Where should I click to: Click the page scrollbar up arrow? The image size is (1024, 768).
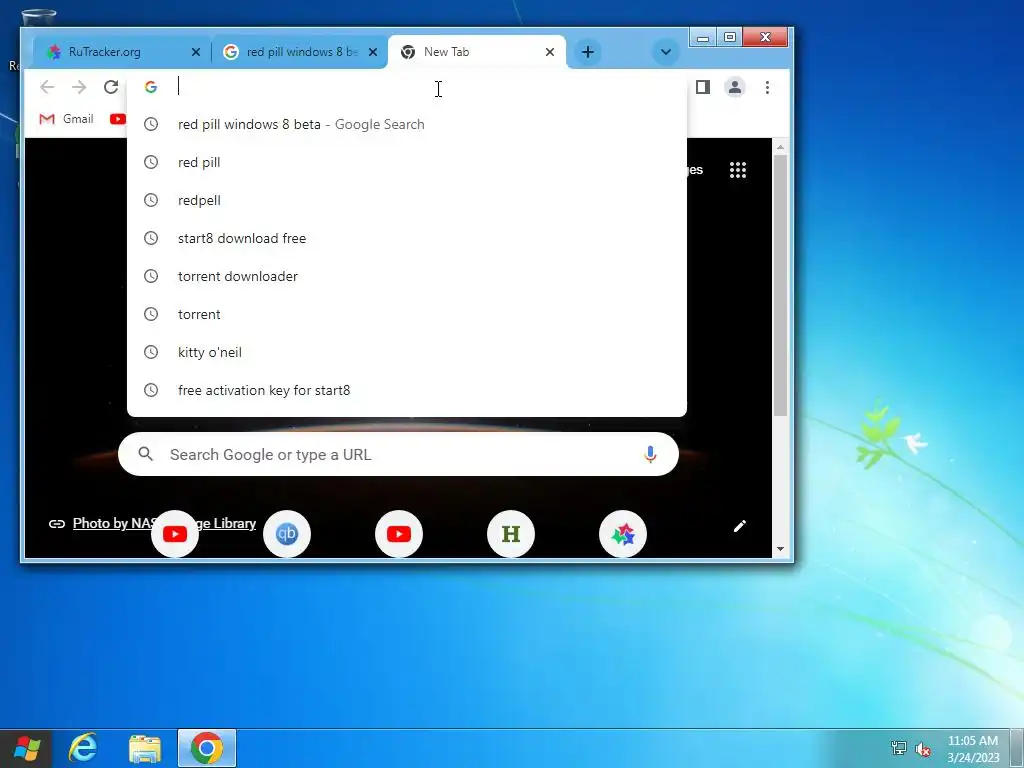tap(780, 148)
